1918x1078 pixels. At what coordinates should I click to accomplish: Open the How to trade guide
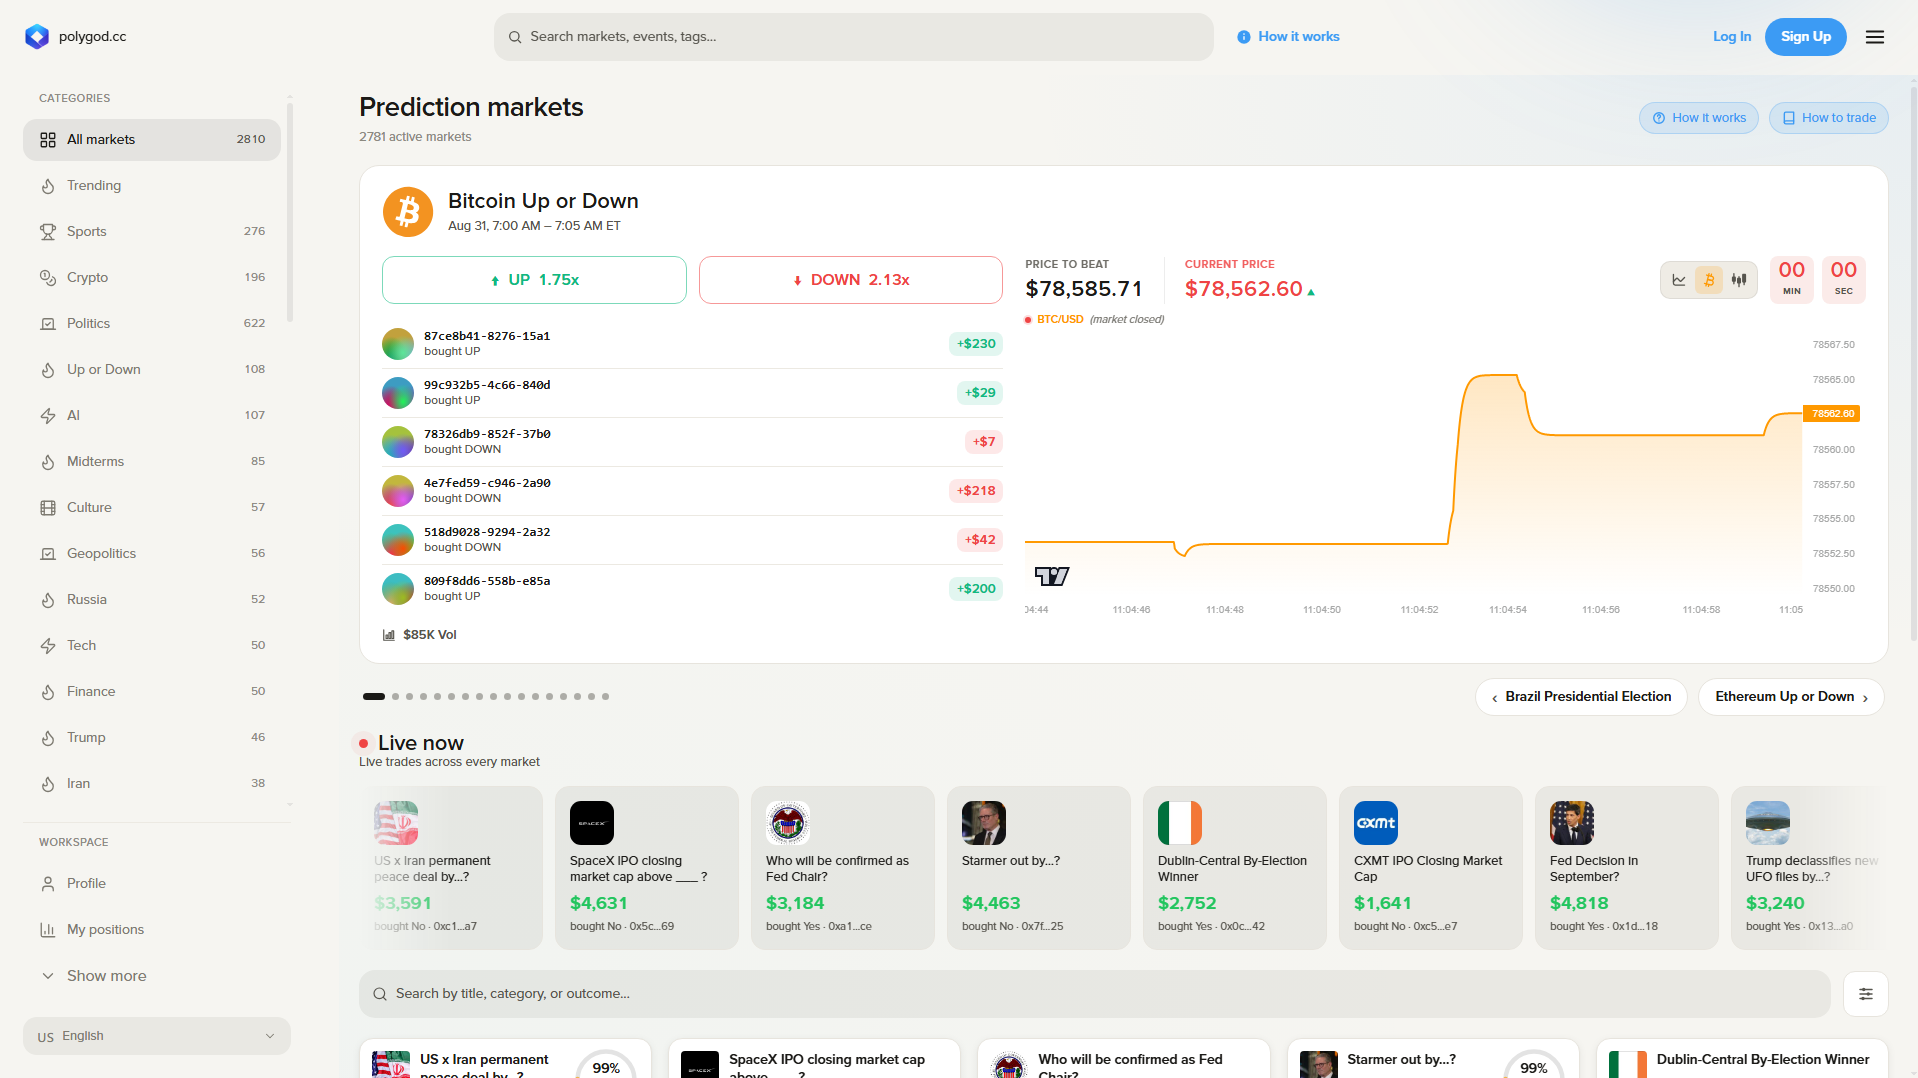1829,118
